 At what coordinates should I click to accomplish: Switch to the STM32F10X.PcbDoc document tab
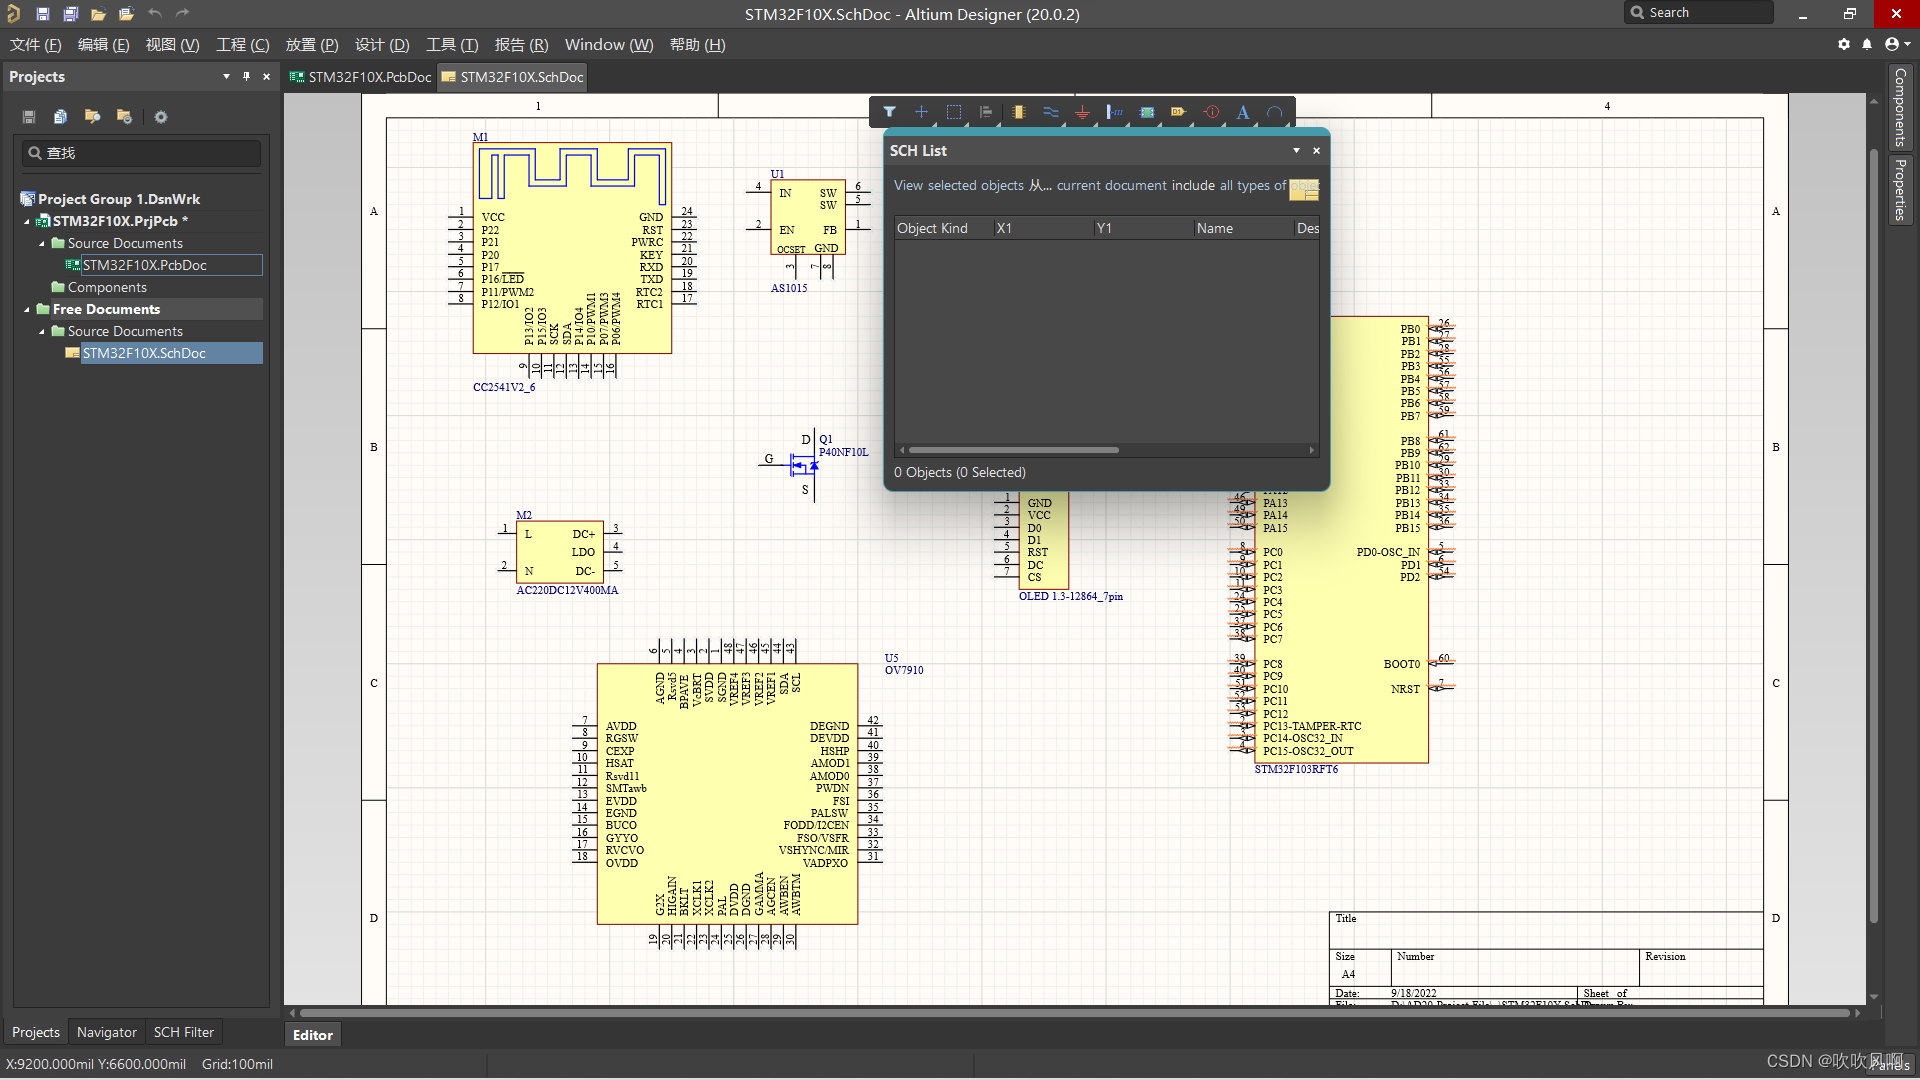(361, 77)
